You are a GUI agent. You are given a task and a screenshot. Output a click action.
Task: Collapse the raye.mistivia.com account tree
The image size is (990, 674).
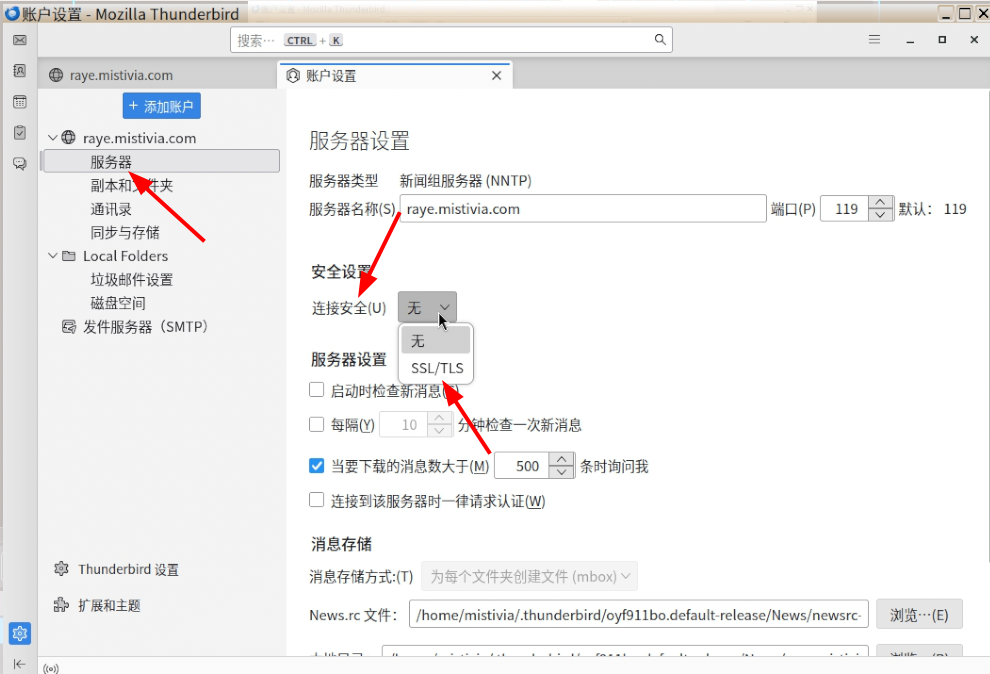tap(53, 138)
